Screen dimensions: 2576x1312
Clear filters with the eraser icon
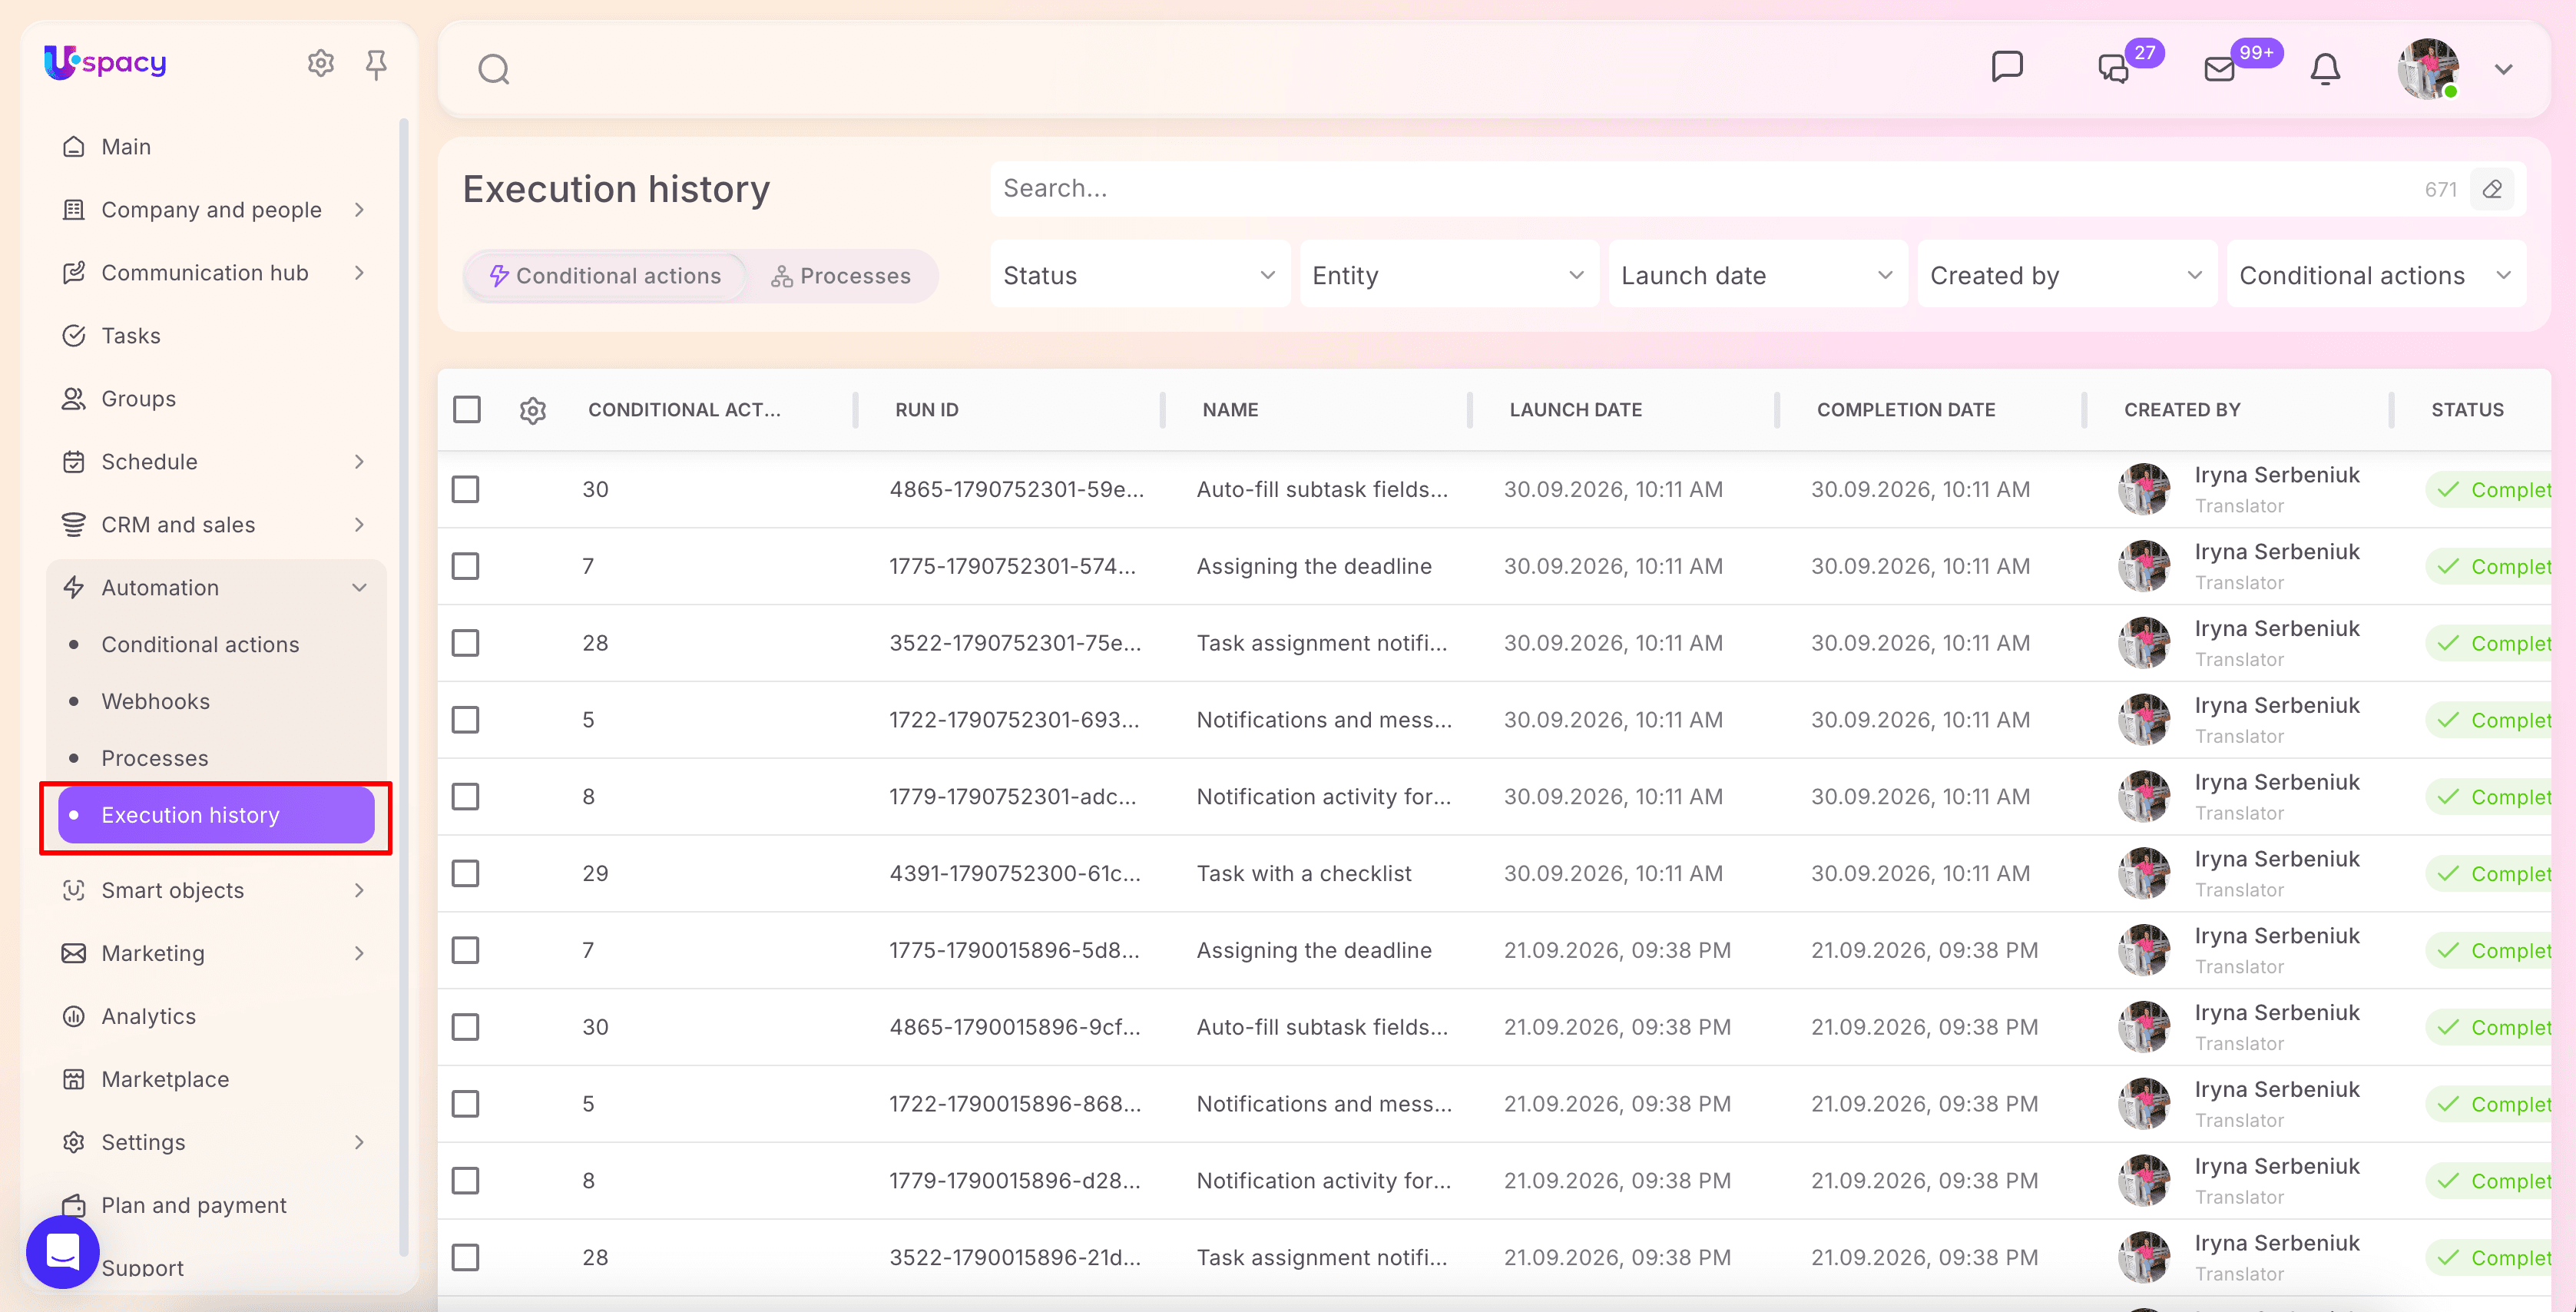coord(2492,189)
